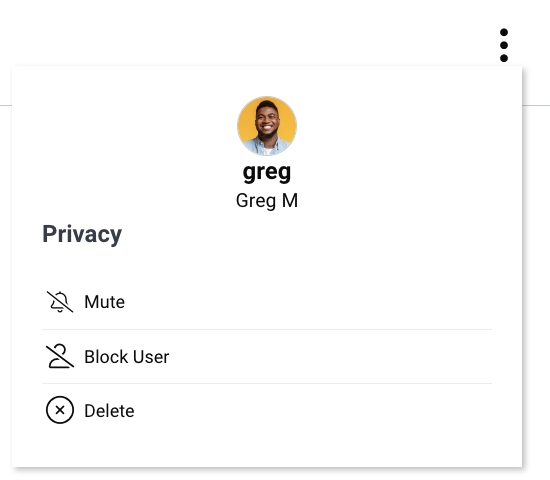Select the Mute menu entry

(x=267, y=302)
